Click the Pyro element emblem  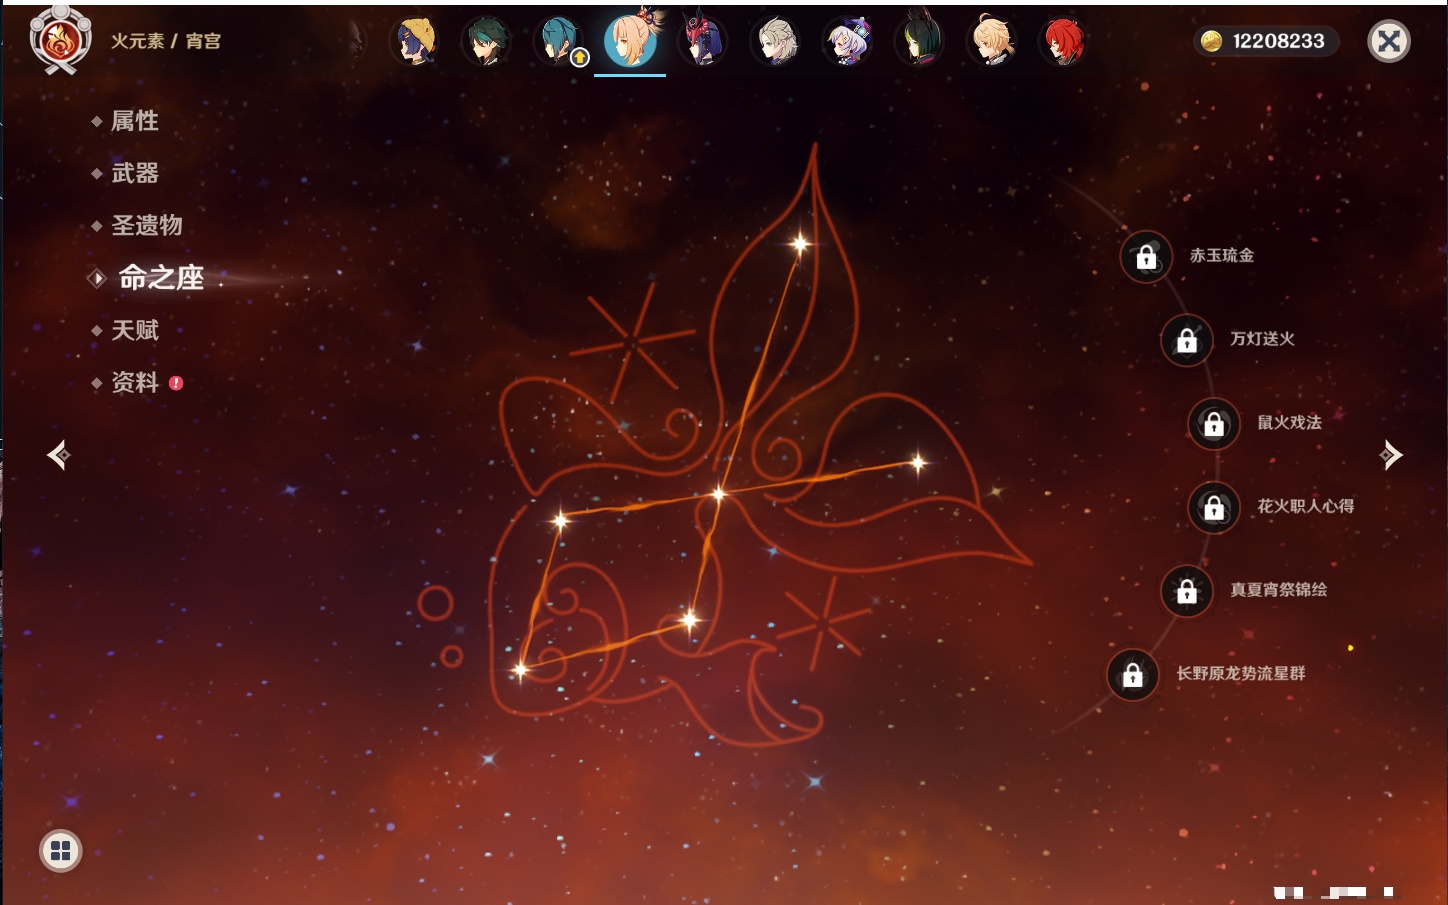(x=60, y=41)
